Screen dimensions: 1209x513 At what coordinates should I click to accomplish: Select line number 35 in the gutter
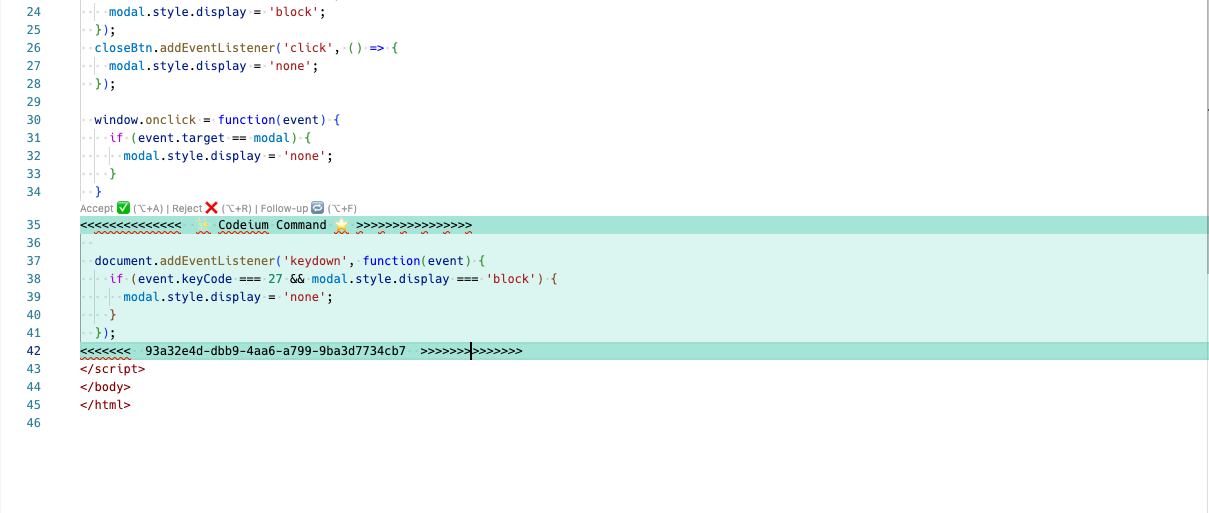[34, 225]
